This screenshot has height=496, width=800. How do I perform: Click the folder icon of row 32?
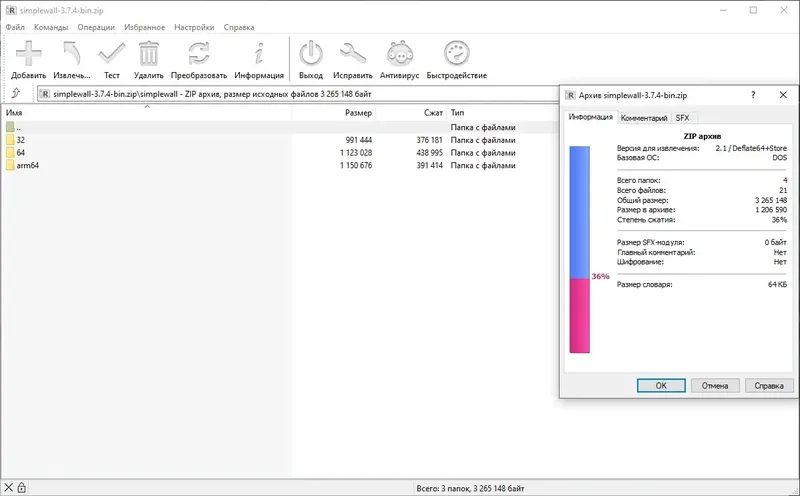[x=10, y=140]
